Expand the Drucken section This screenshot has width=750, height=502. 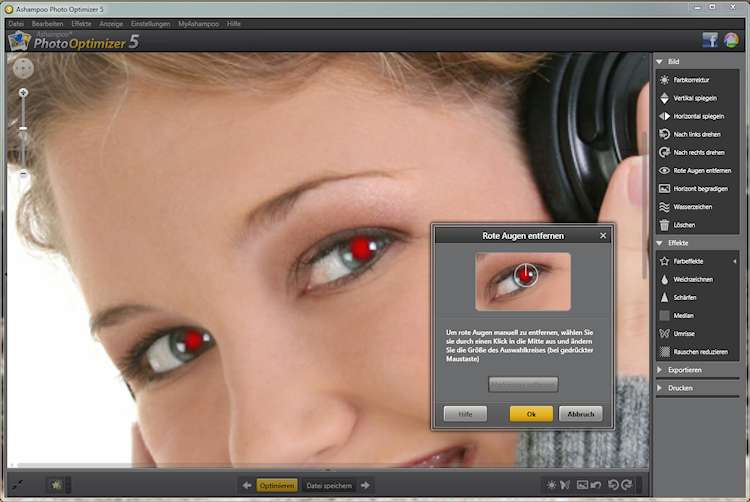click(660, 387)
